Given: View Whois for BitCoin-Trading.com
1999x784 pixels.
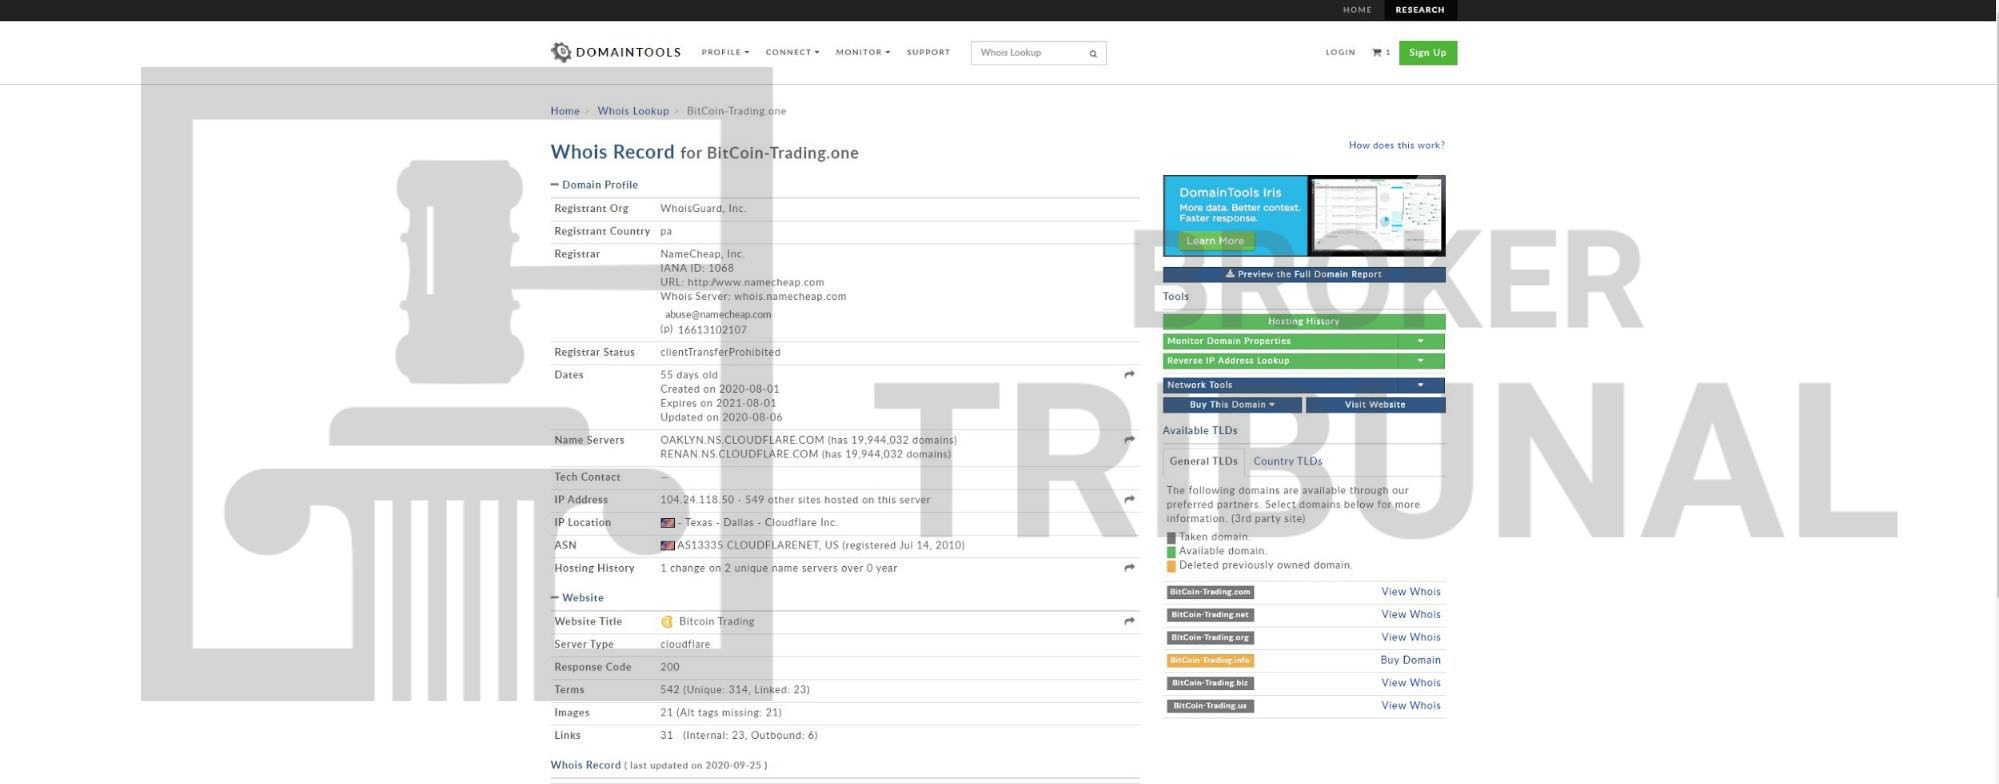Looking at the screenshot, I should pyautogui.click(x=1410, y=592).
